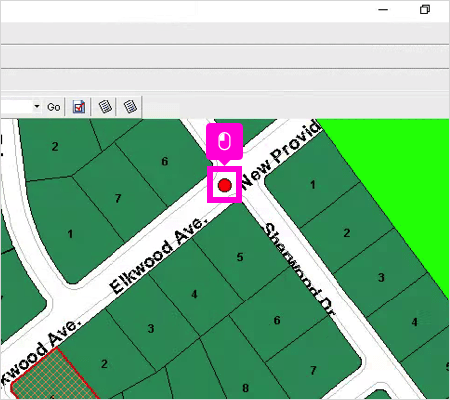
Task: Select parcel lot 8 at the map bottom
Action: click(x=245, y=388)
